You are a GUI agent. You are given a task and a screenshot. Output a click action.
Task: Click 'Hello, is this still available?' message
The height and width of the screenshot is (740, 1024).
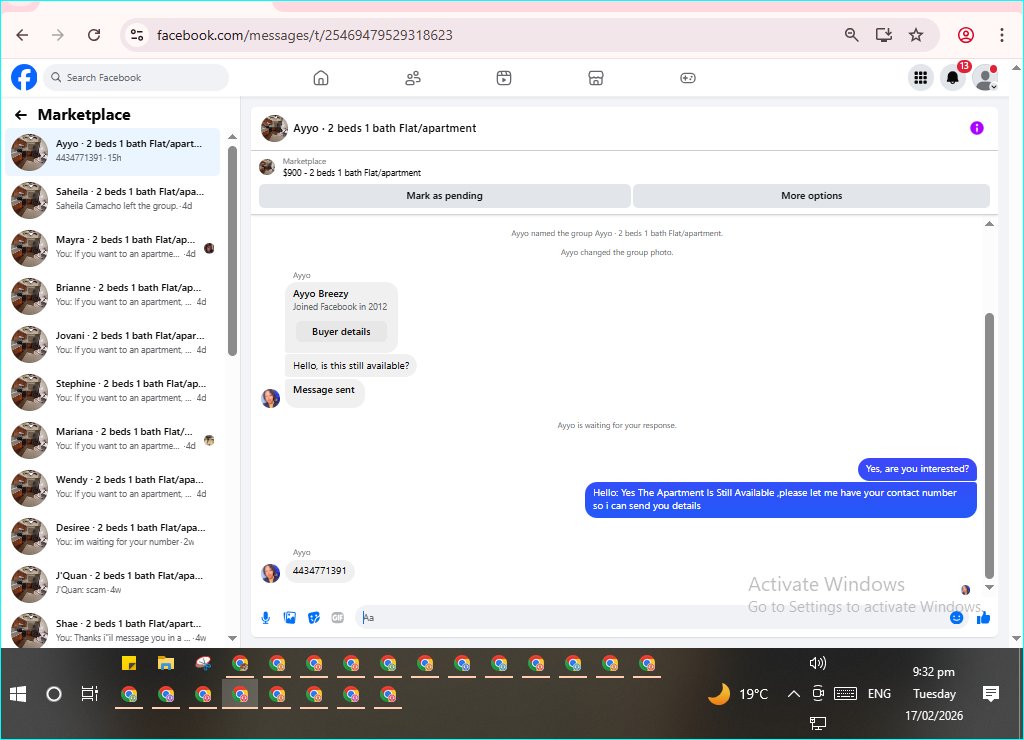point(351,366)
